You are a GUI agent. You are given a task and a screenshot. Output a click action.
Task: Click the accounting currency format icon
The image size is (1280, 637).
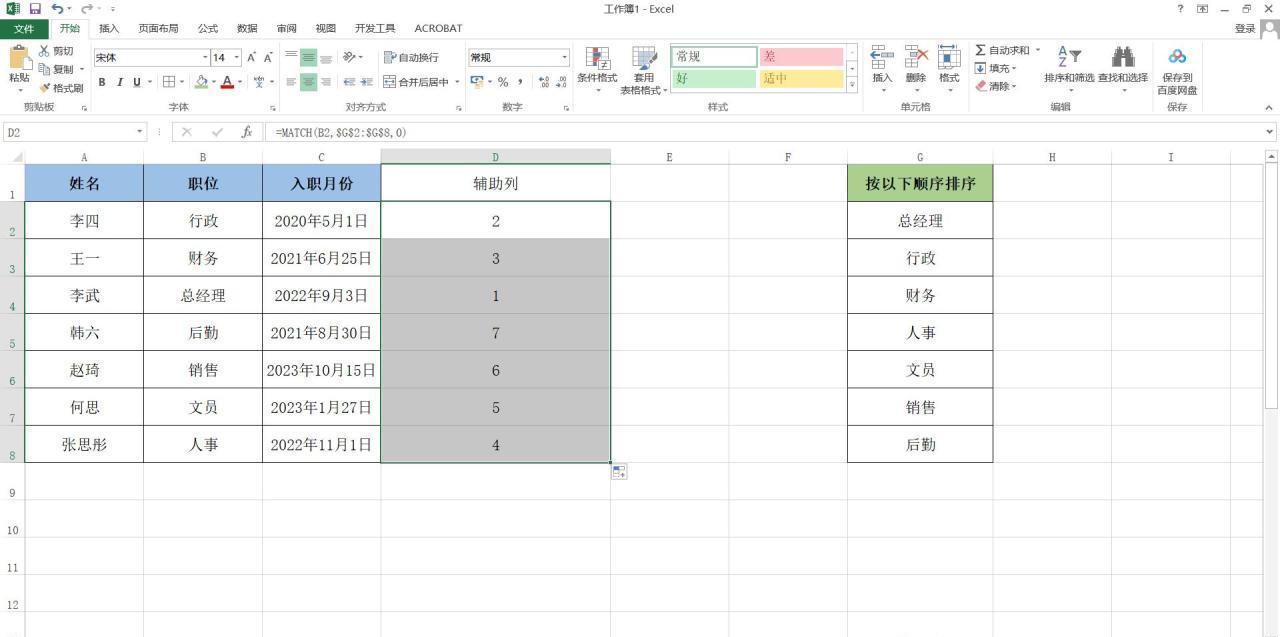pos(476,82)
